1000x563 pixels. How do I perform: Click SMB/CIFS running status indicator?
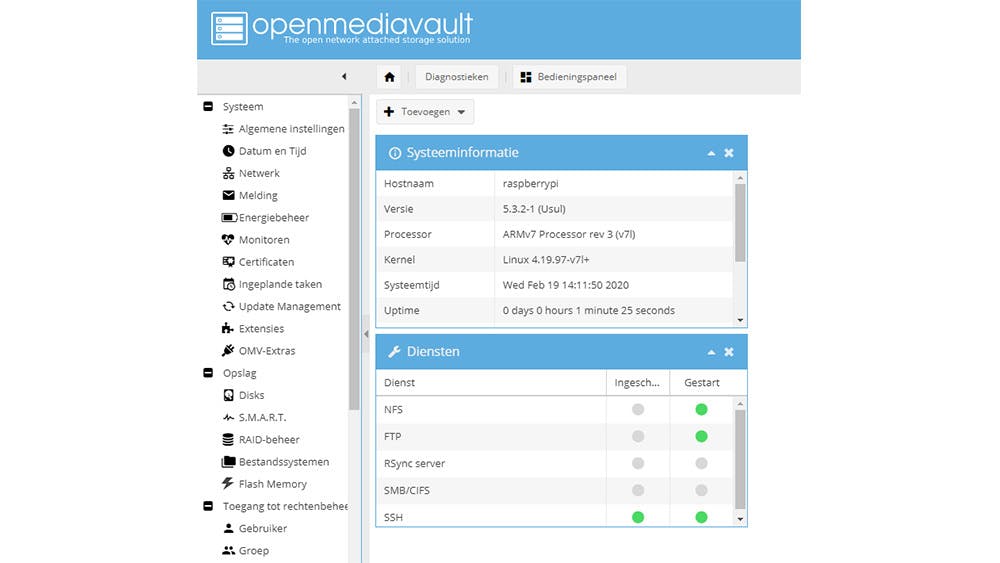[x=702, y=490]
